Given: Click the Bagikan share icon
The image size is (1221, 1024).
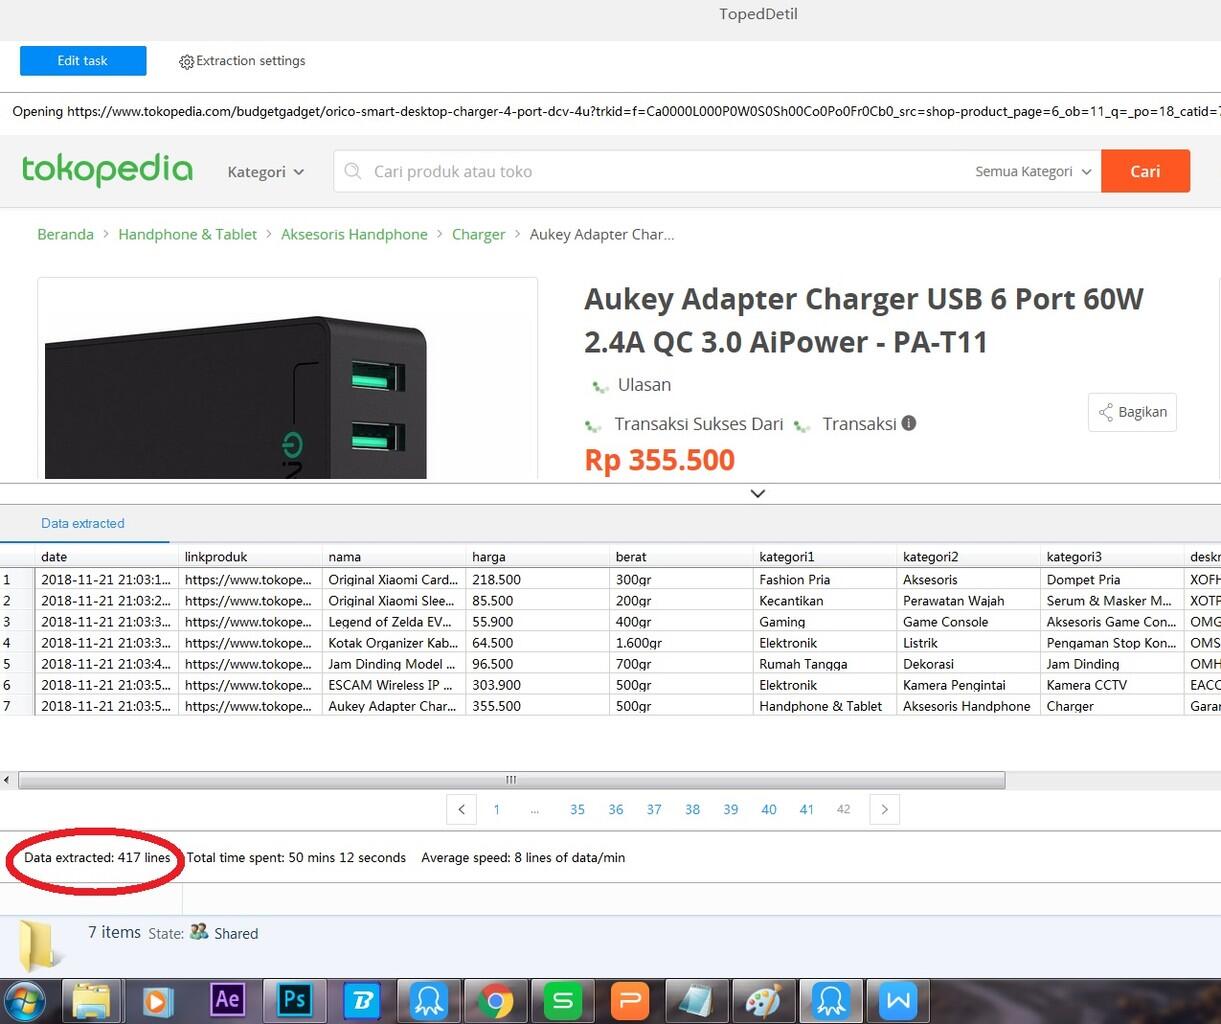Looking at the screenshot, I should tap(1106, 411).
